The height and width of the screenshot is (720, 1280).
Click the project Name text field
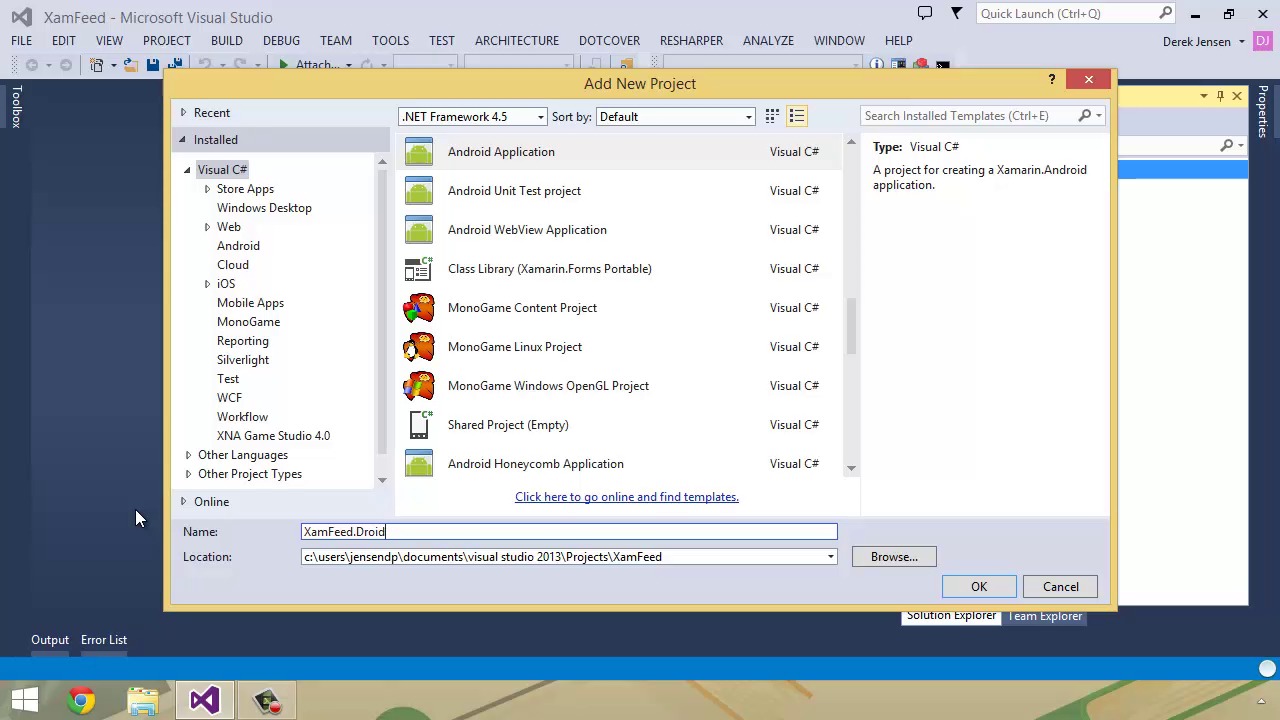click(x=569, y=532)
